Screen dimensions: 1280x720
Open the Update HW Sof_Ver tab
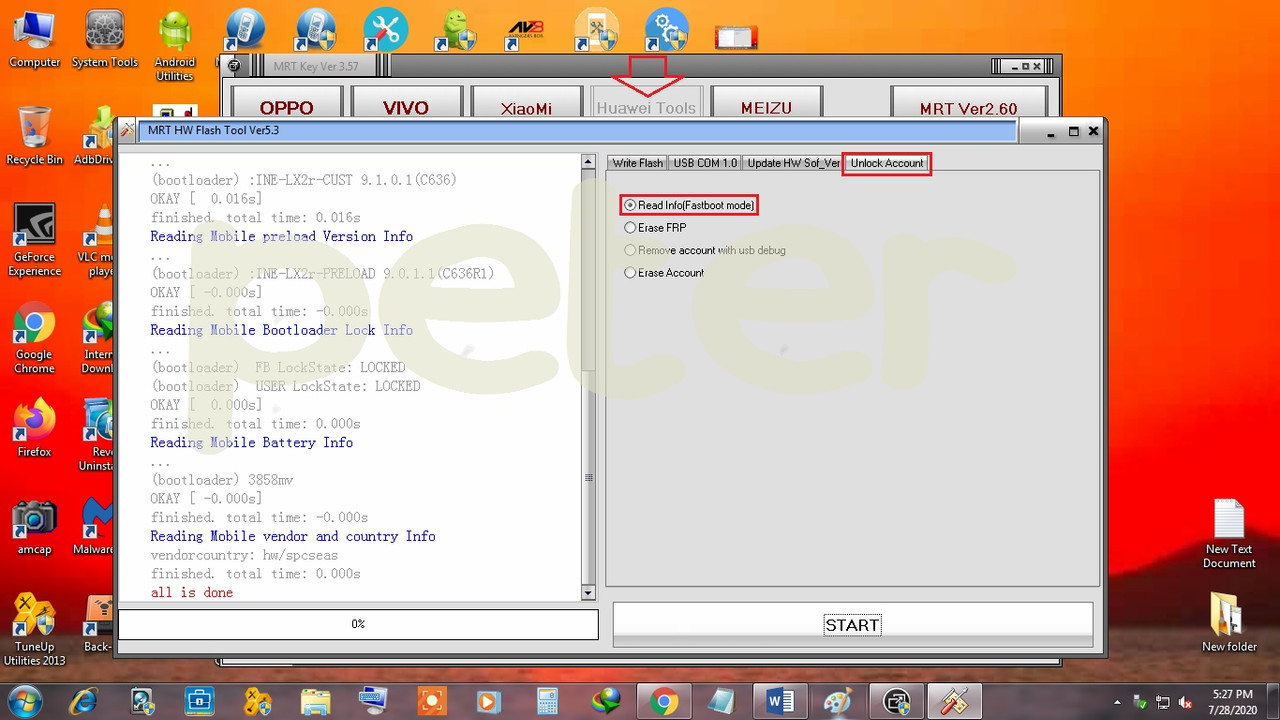click(793, 163)
